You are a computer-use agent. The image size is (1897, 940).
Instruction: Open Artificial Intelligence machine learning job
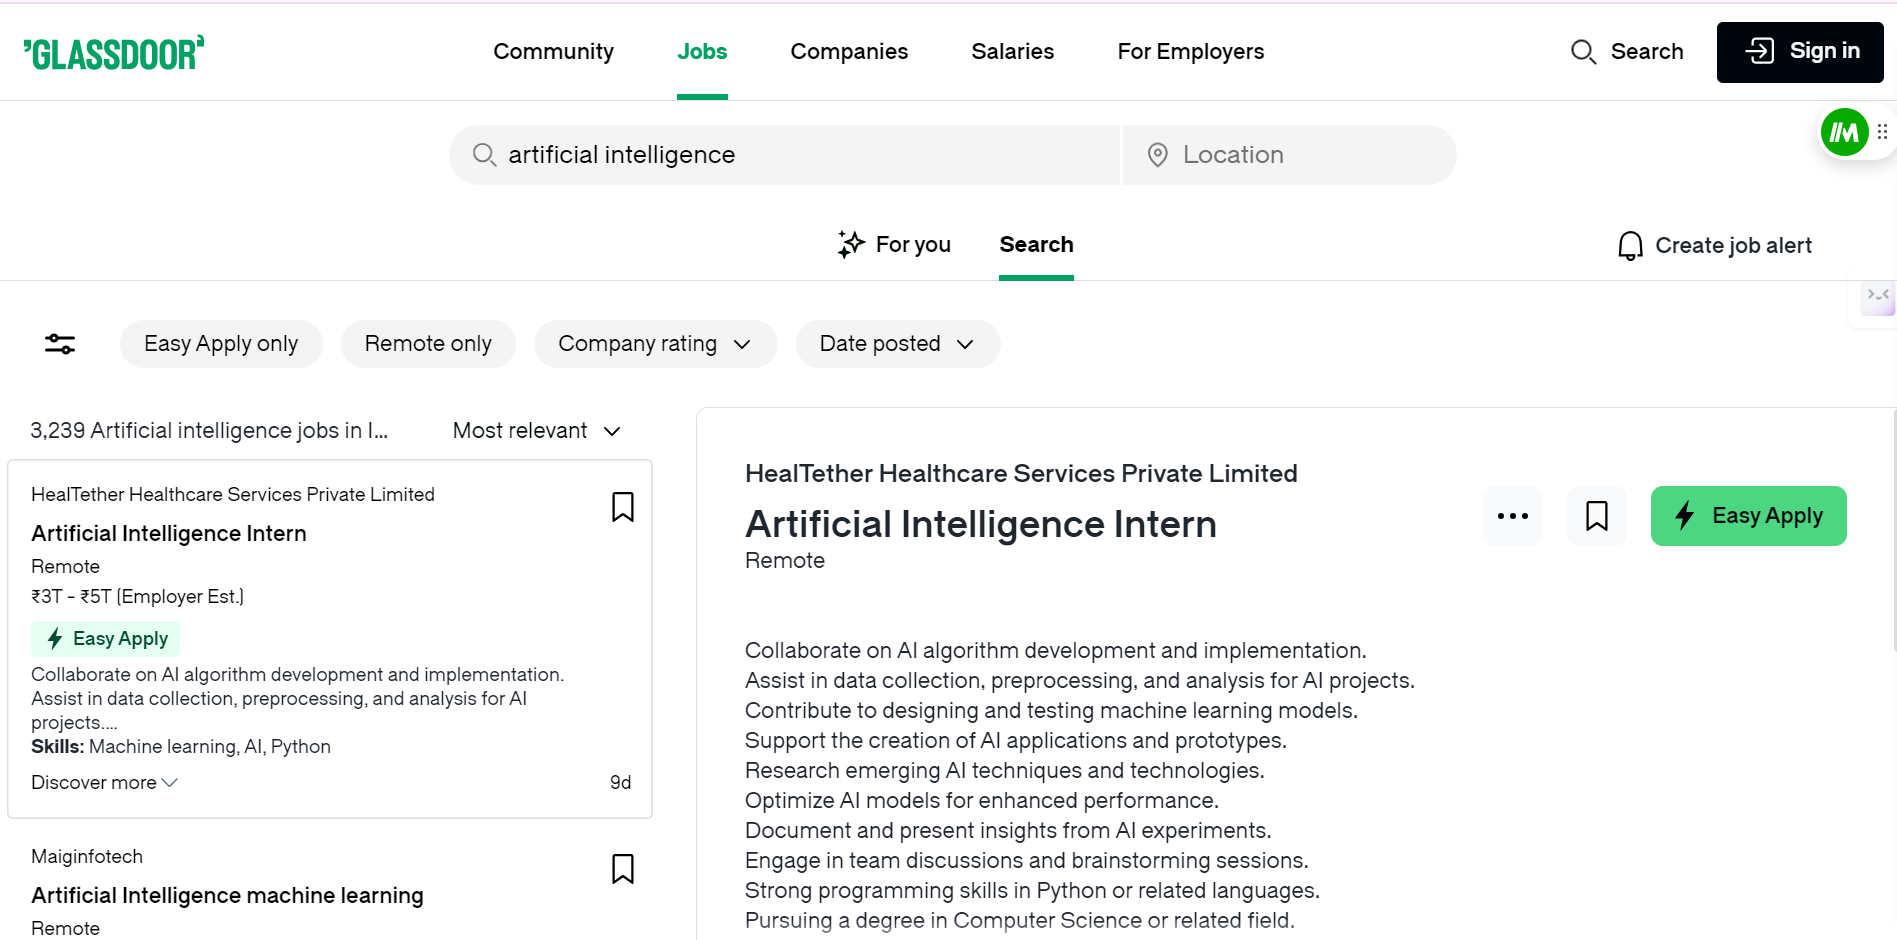pos(227,895)
